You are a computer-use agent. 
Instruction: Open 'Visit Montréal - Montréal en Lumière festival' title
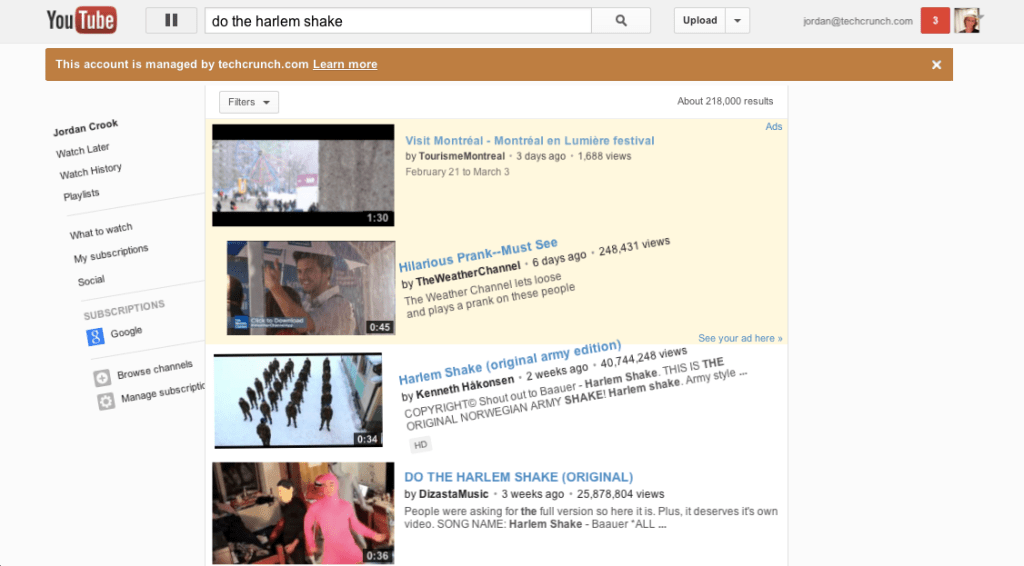pos(530,140)
